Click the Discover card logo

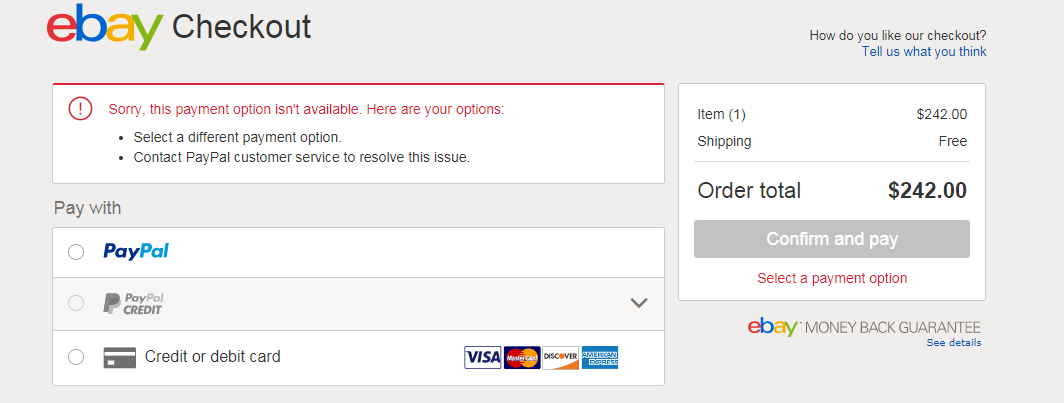click(560, 357)
